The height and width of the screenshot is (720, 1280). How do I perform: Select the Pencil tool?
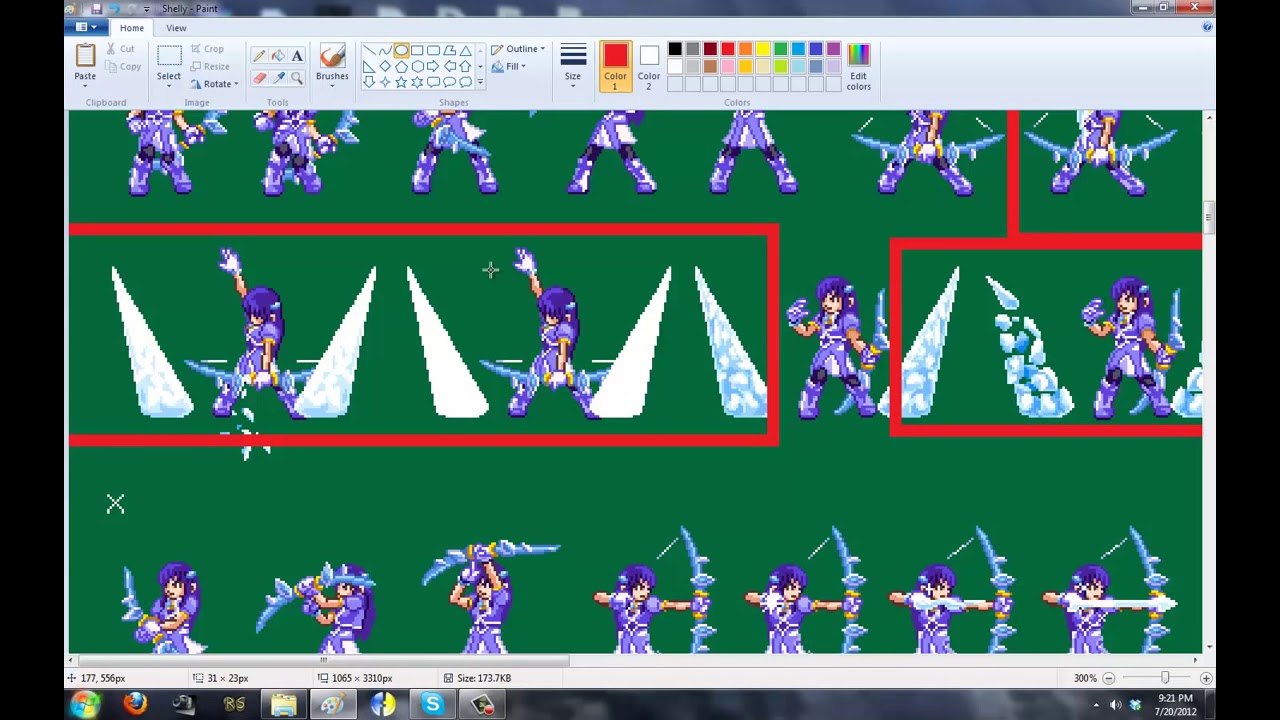tap(259, 57)
